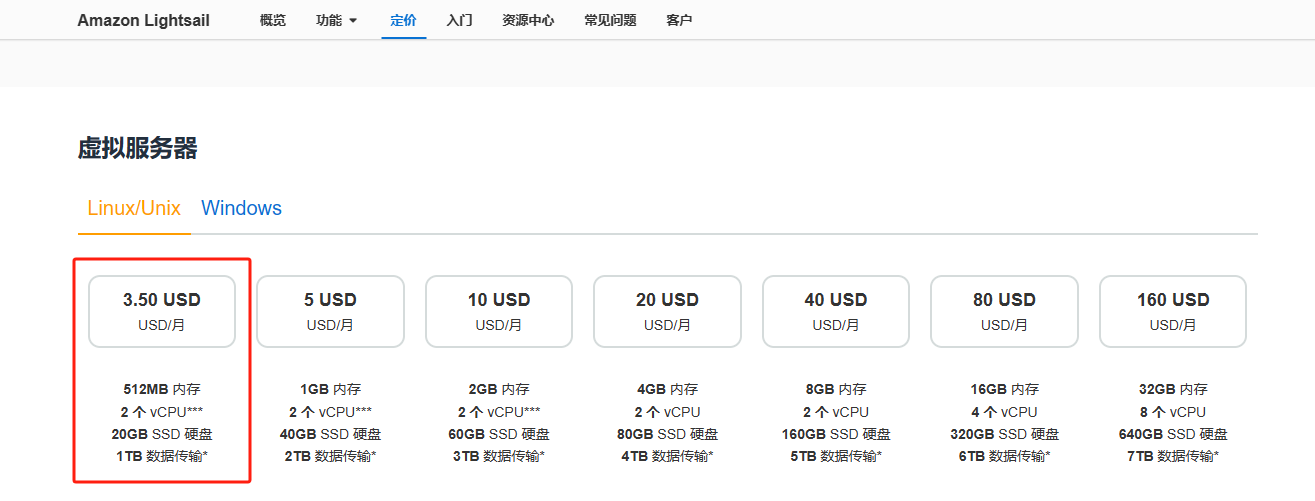
Task: Click the 40GB SSD 硬盘 text
Action: pos(330,434)
